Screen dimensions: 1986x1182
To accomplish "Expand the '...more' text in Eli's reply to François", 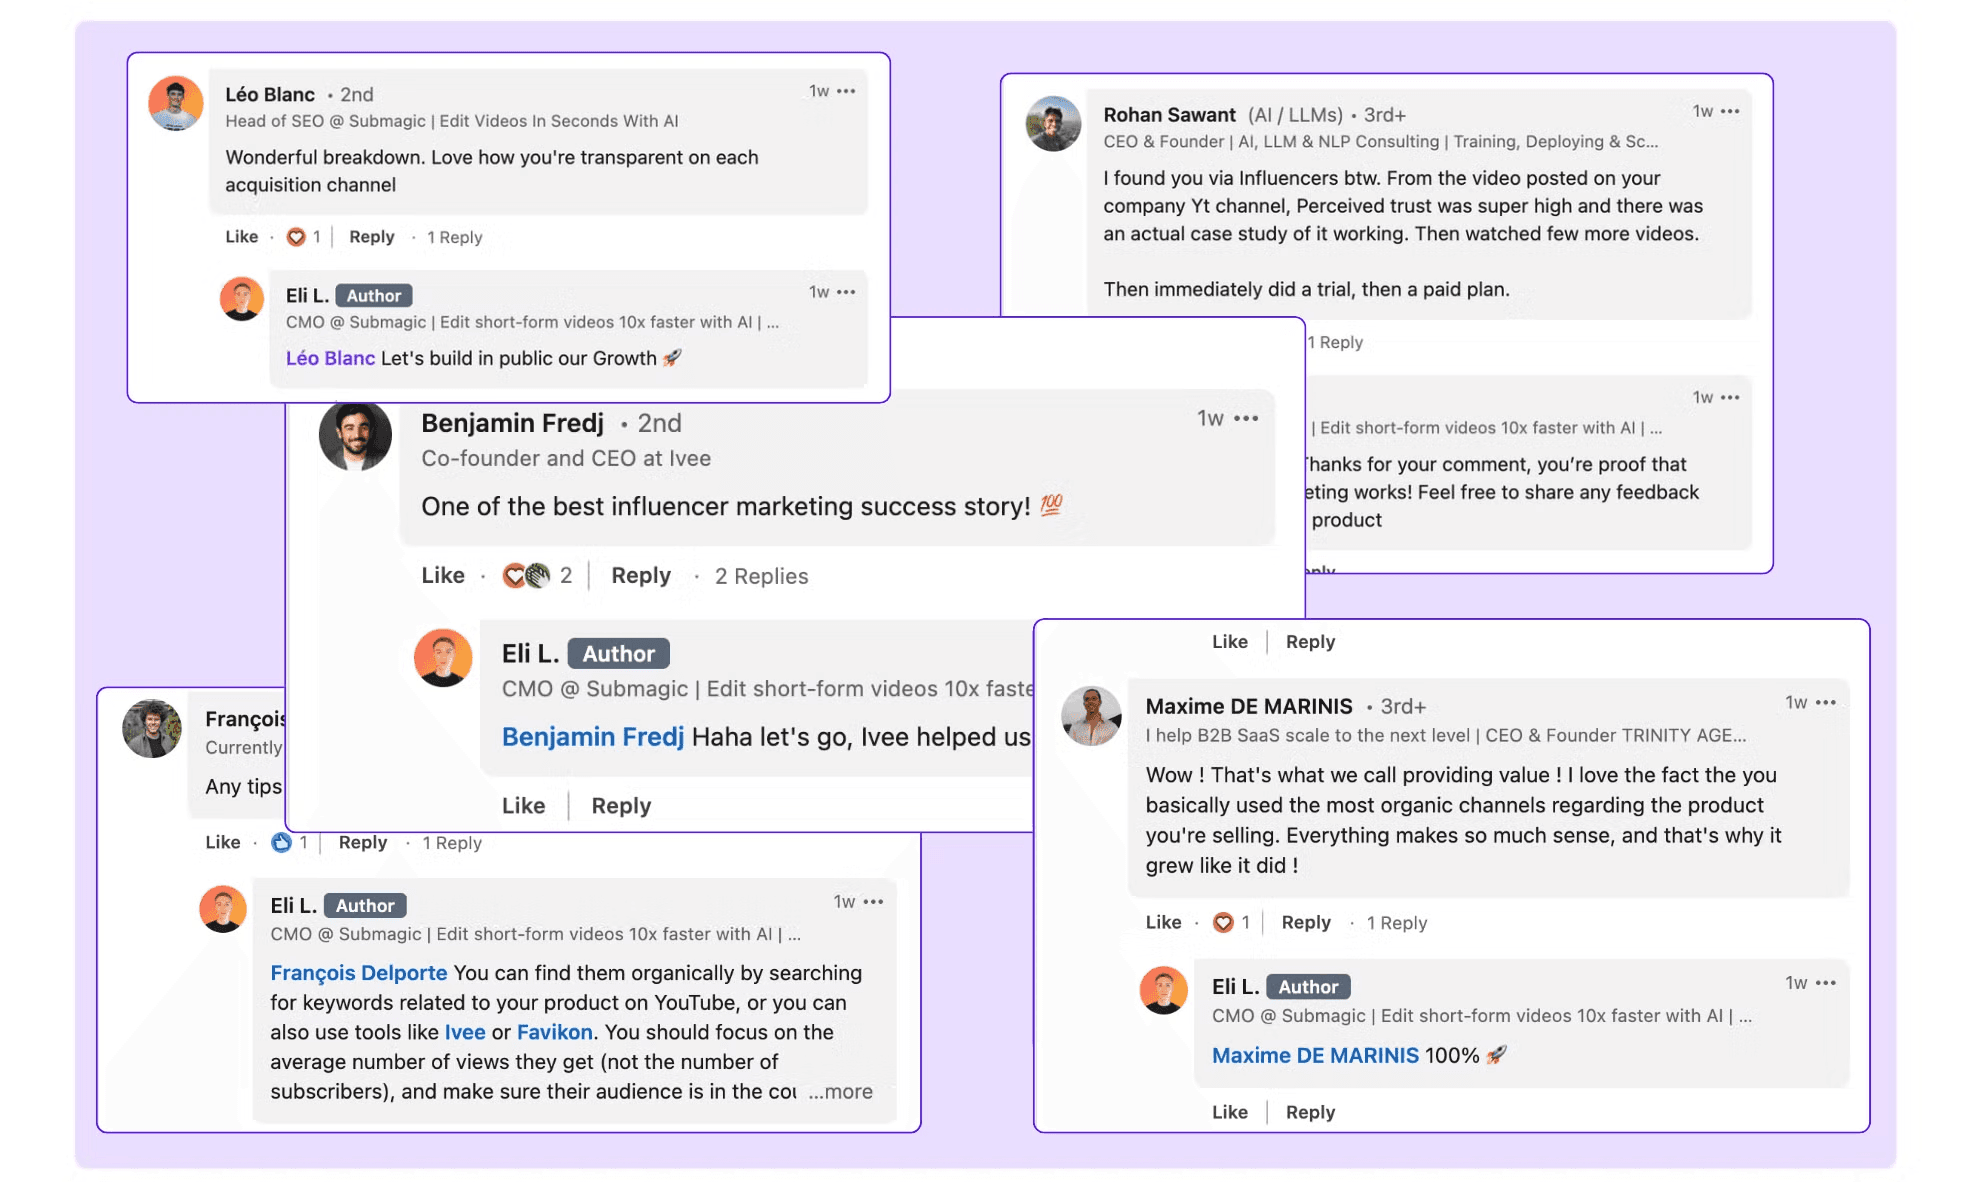I will tap(840, 1091).
